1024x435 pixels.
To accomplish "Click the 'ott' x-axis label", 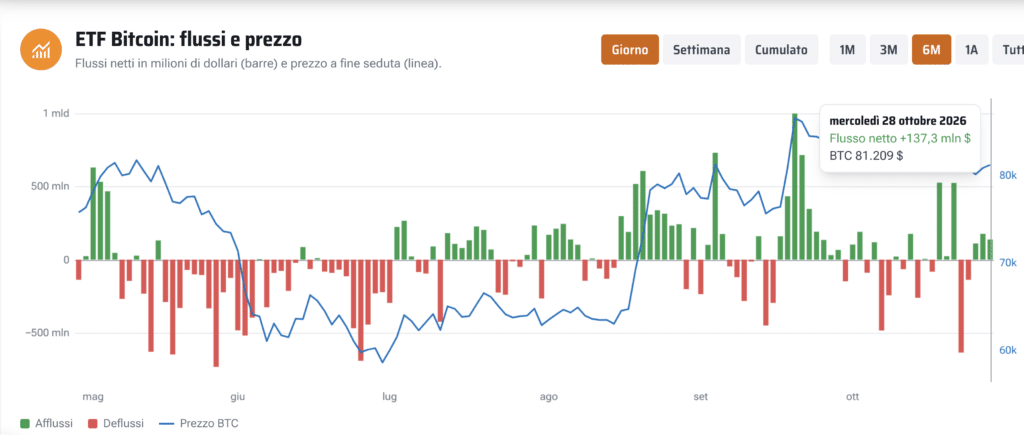I will point(852,396).
